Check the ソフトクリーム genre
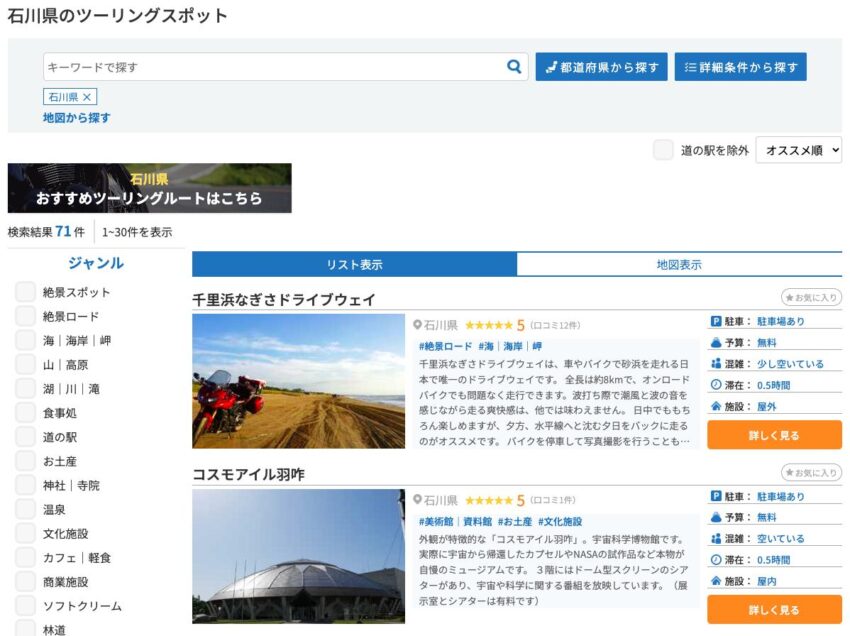850x636 pixels. 25,606
